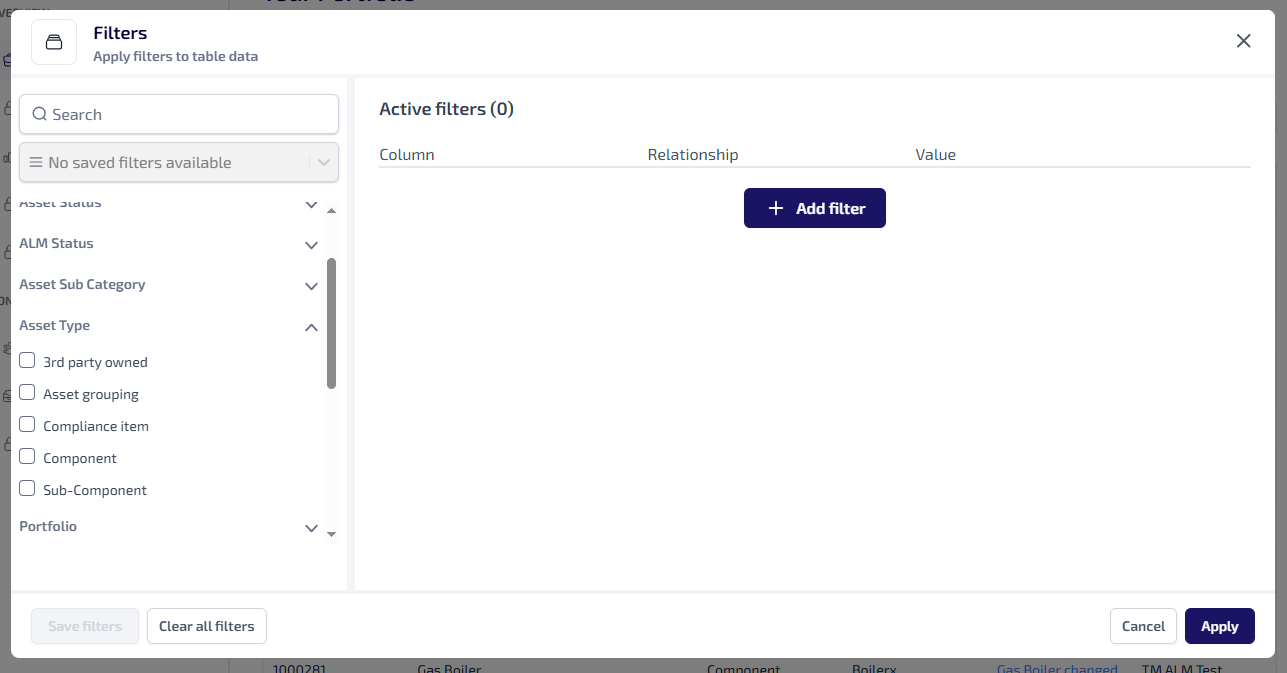Click the Filters header funnel icon
This screenshot has width=1287, height=673.
[x=54, y=43]
